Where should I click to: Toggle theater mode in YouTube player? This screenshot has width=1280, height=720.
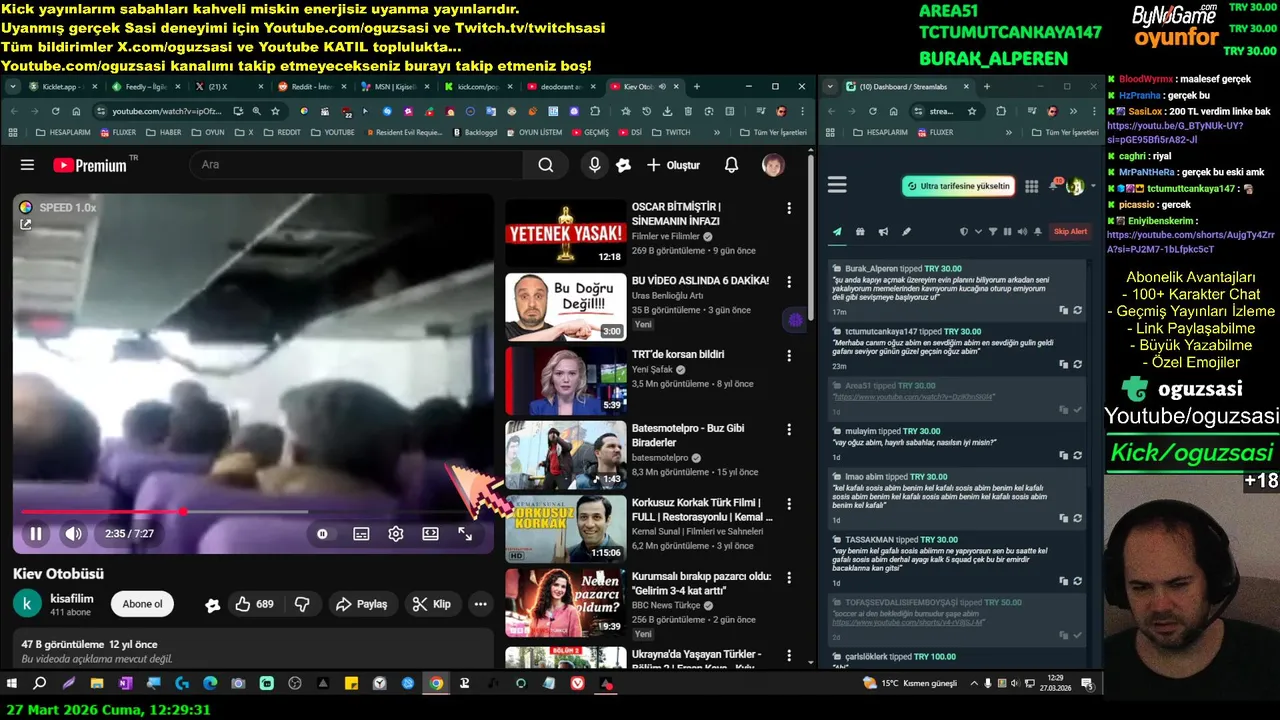[x=430, y=534]
